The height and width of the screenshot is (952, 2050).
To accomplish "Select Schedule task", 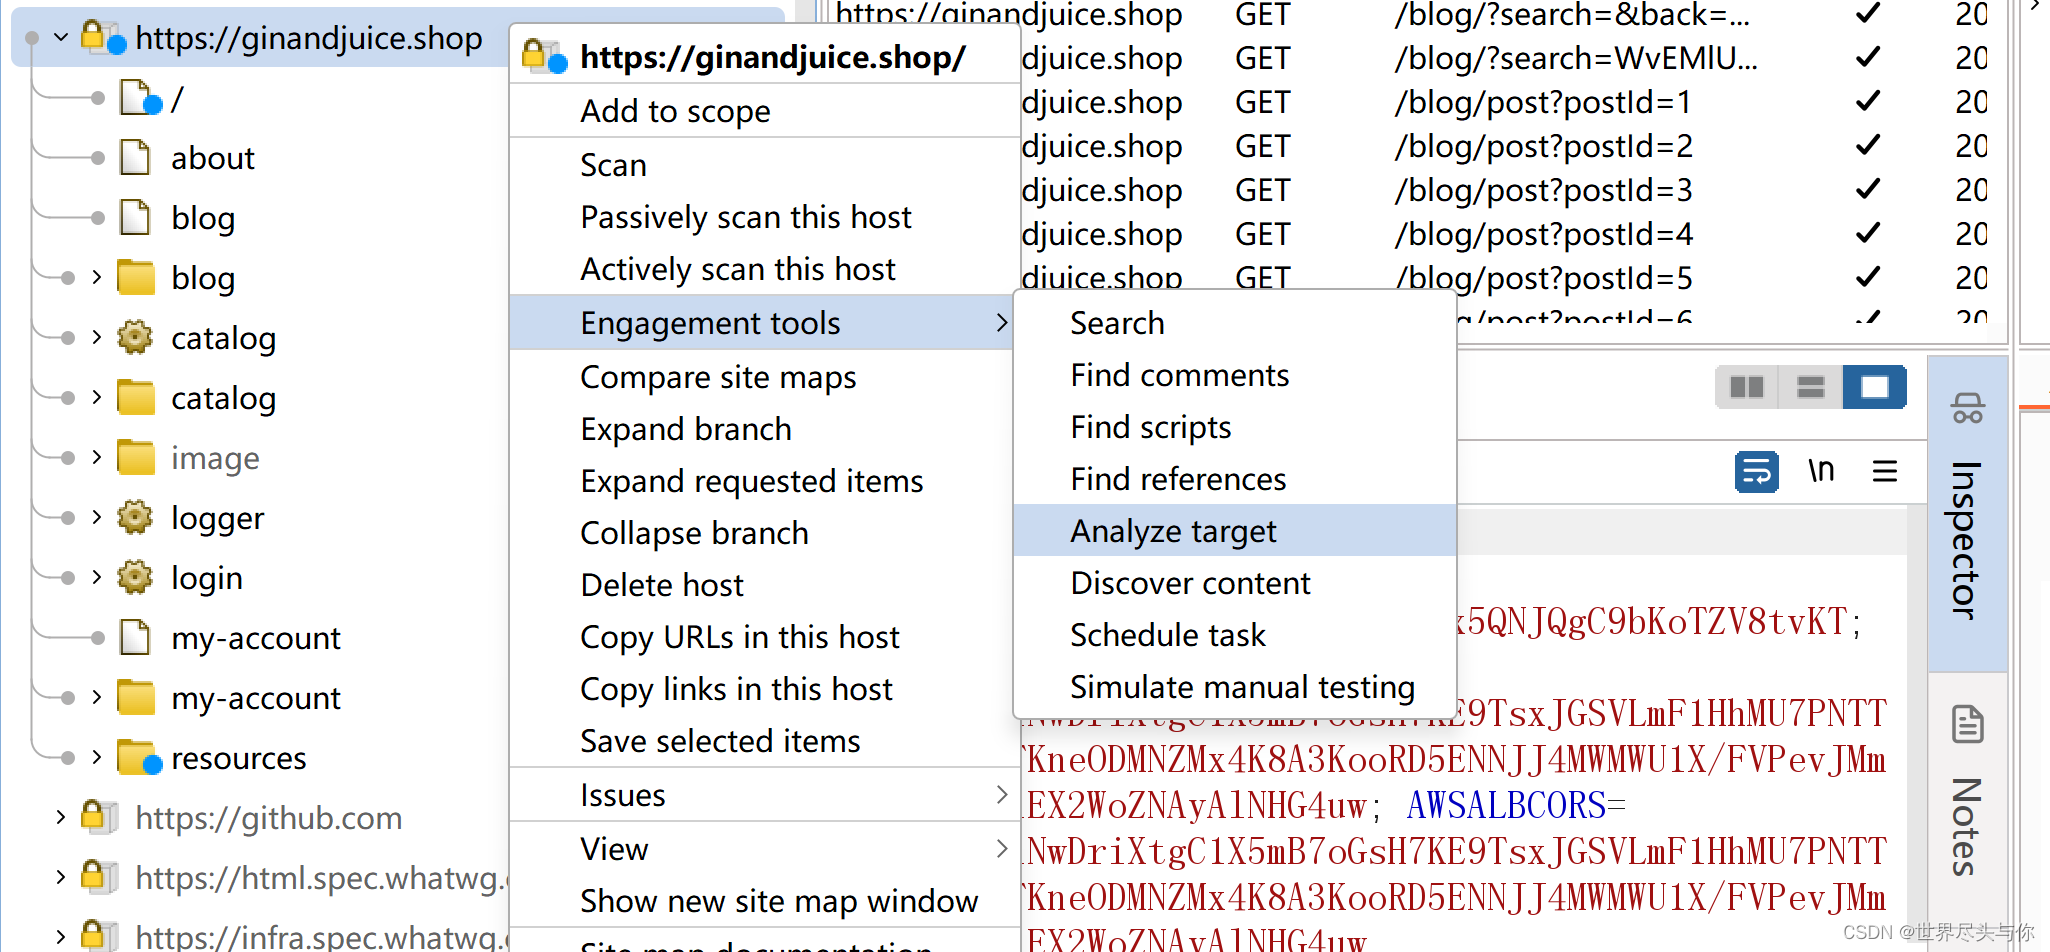I will coord(1235,635).
